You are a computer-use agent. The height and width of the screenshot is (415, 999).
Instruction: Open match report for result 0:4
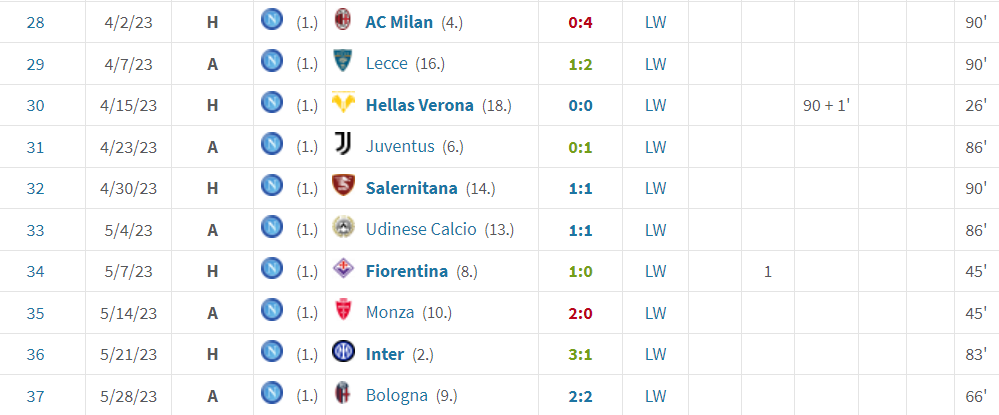(x=580, y=23)
